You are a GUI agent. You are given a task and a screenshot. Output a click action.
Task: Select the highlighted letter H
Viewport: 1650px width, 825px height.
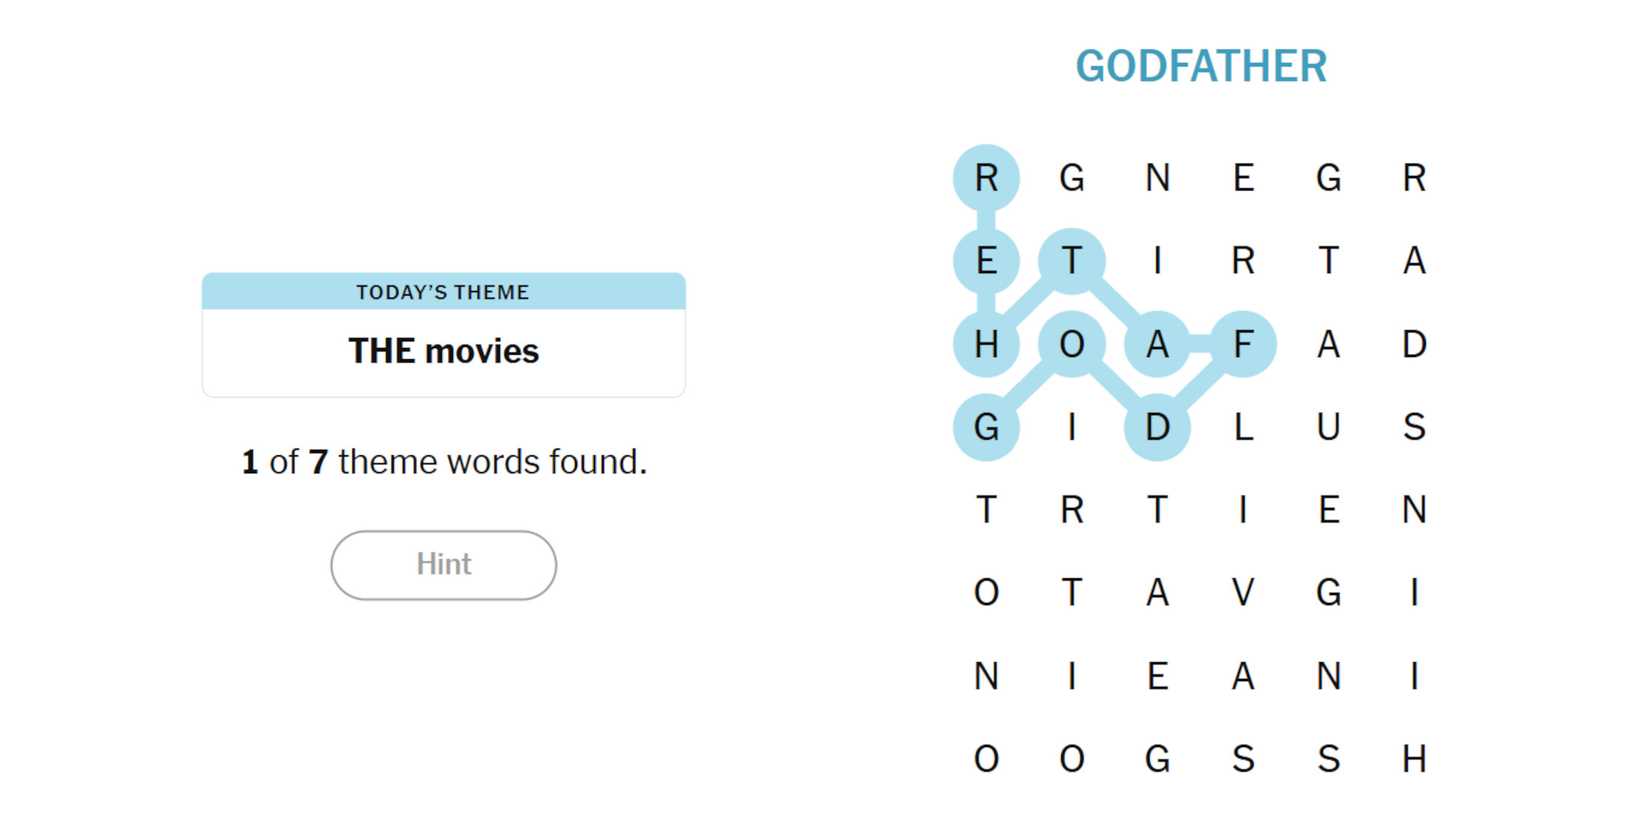(986, 344)
